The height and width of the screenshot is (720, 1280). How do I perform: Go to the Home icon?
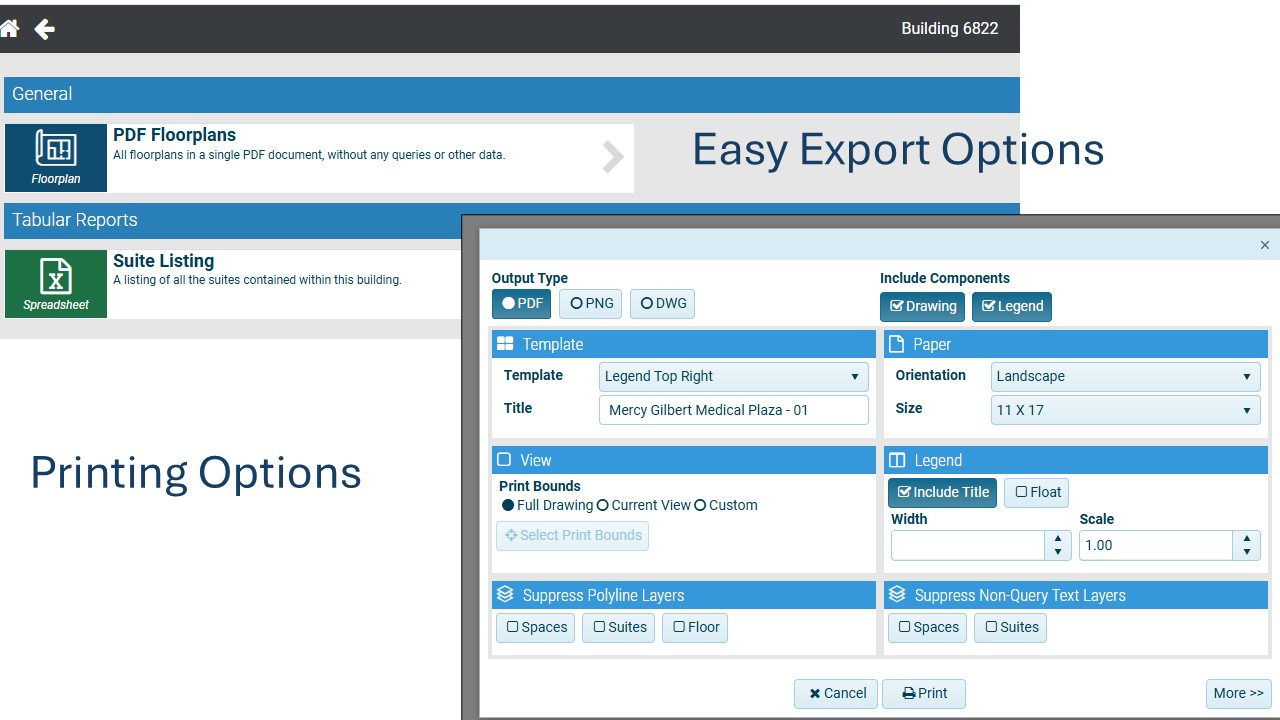tap(9, 29)
